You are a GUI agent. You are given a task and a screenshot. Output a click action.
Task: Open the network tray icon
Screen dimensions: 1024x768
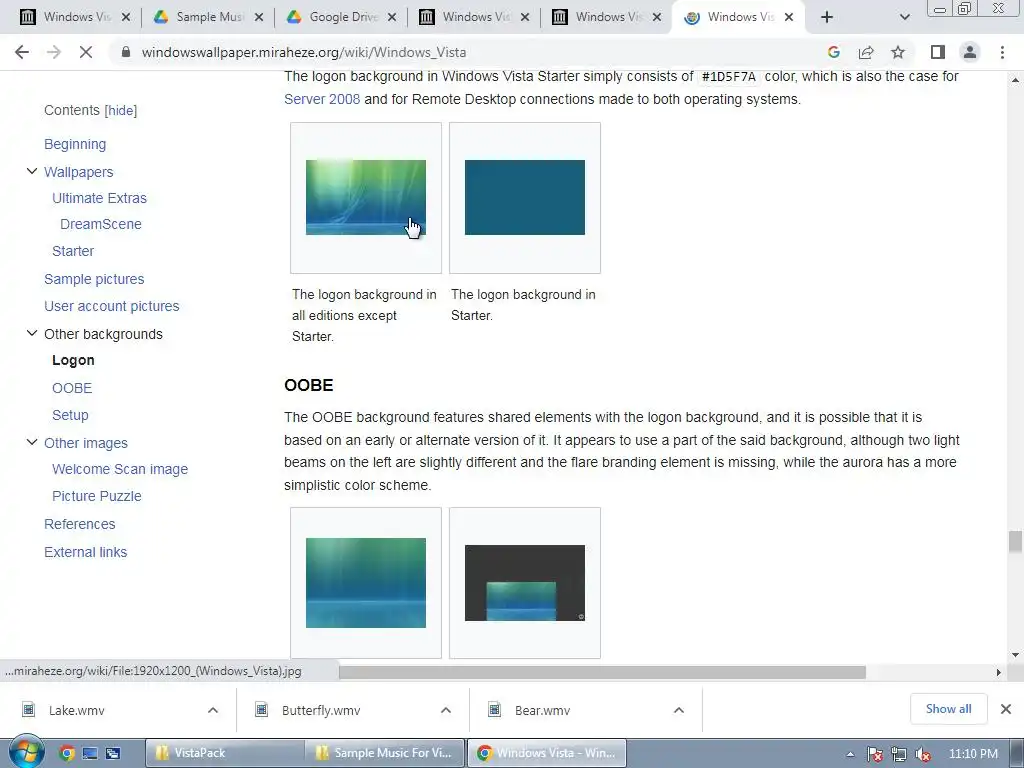point(899,754)
